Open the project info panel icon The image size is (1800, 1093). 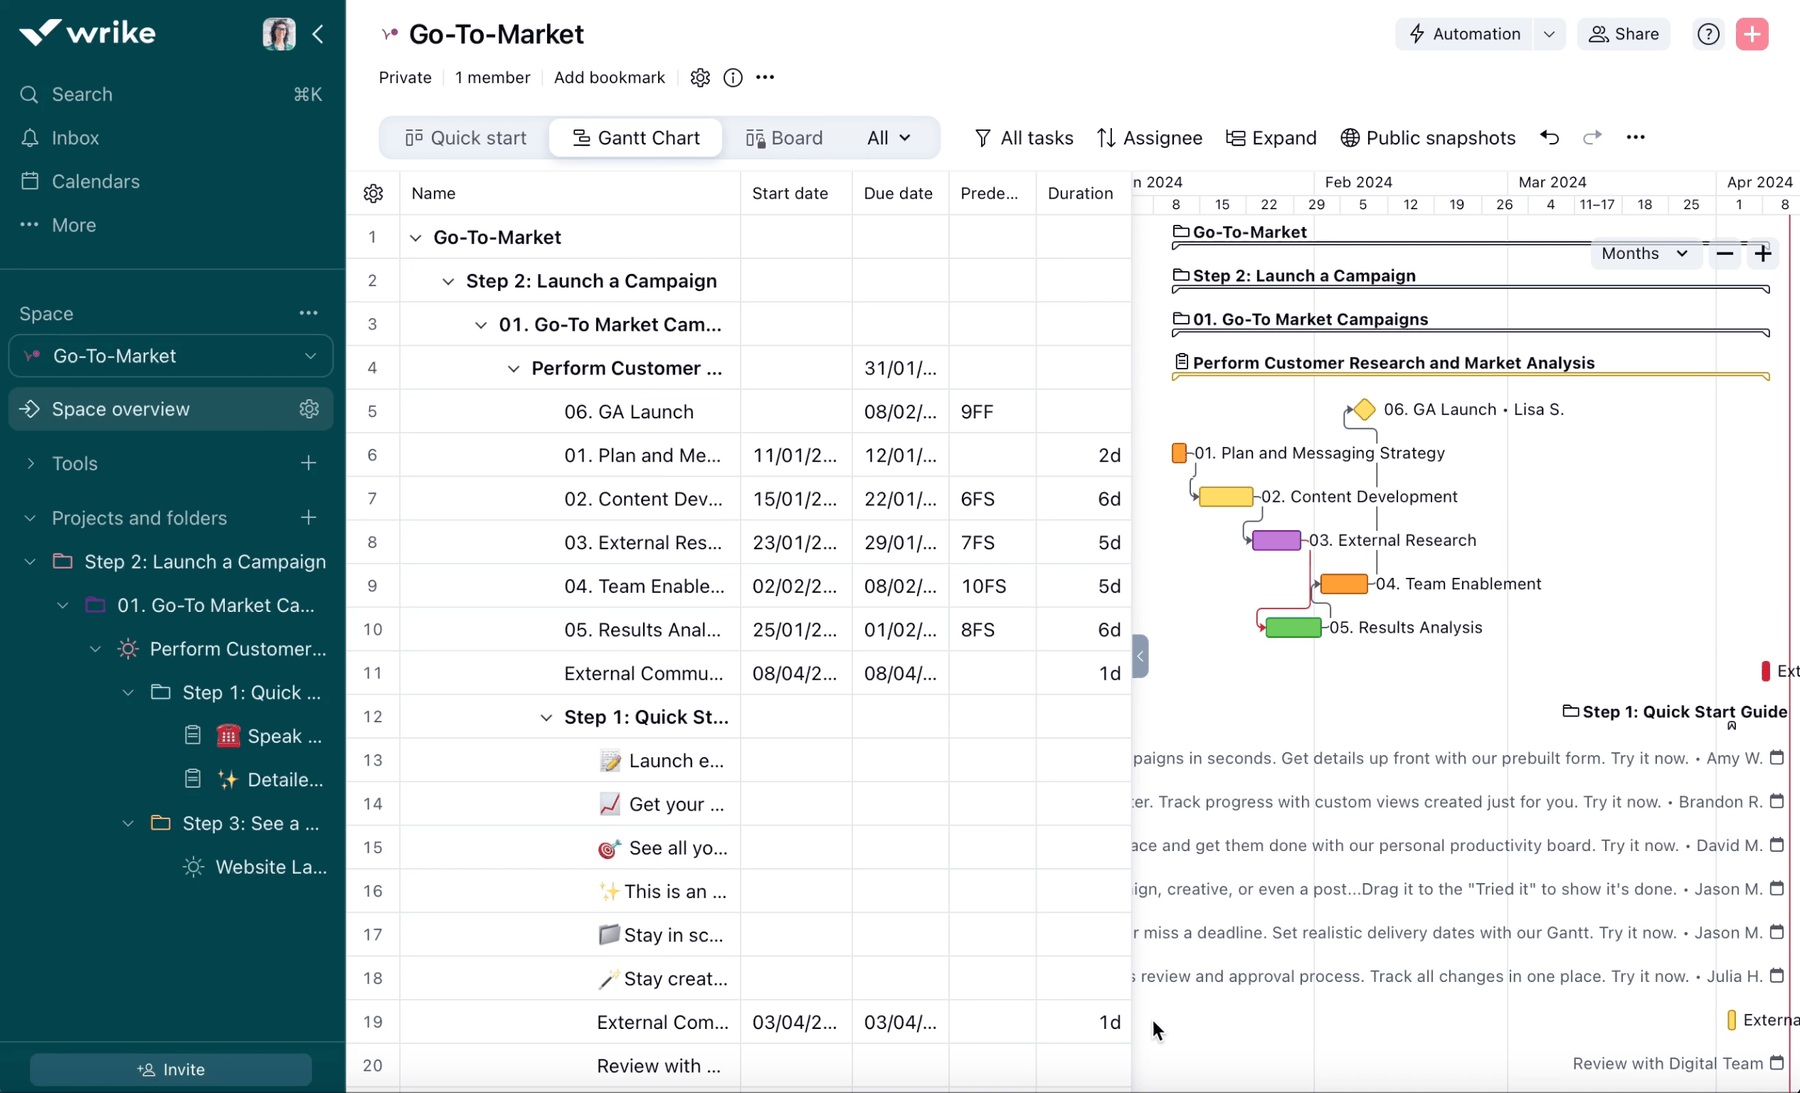tap(733, 77)
